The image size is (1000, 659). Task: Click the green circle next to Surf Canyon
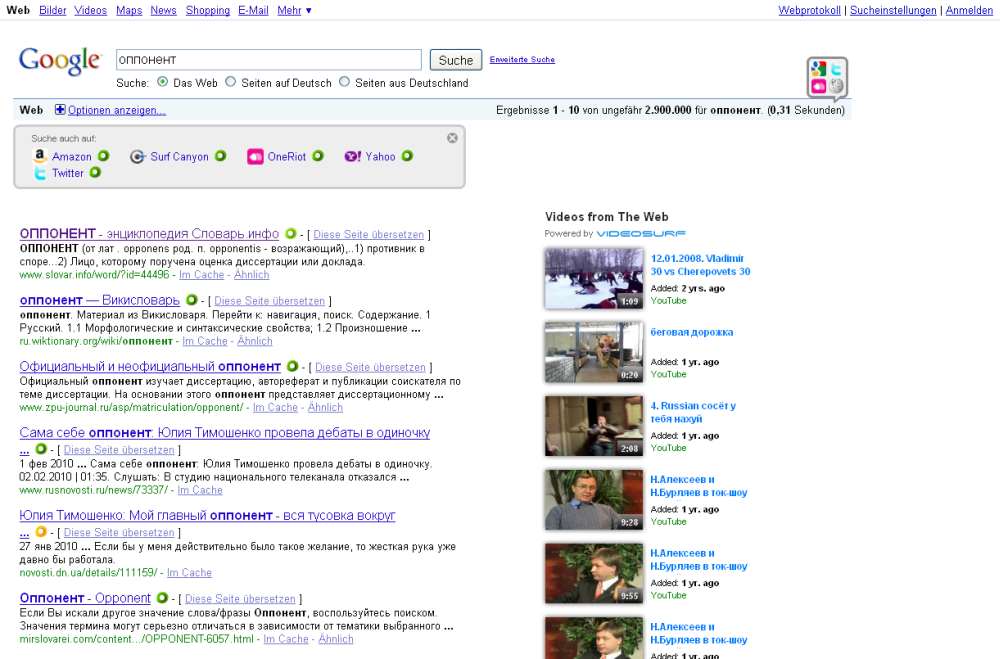point(220,156)
